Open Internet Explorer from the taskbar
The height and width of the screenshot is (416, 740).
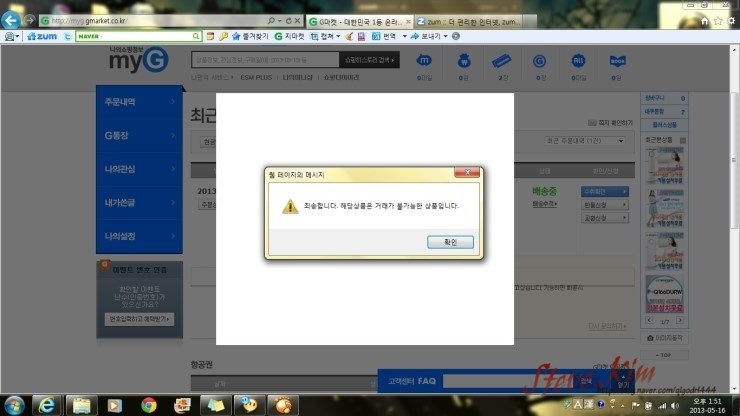[46, 406]
